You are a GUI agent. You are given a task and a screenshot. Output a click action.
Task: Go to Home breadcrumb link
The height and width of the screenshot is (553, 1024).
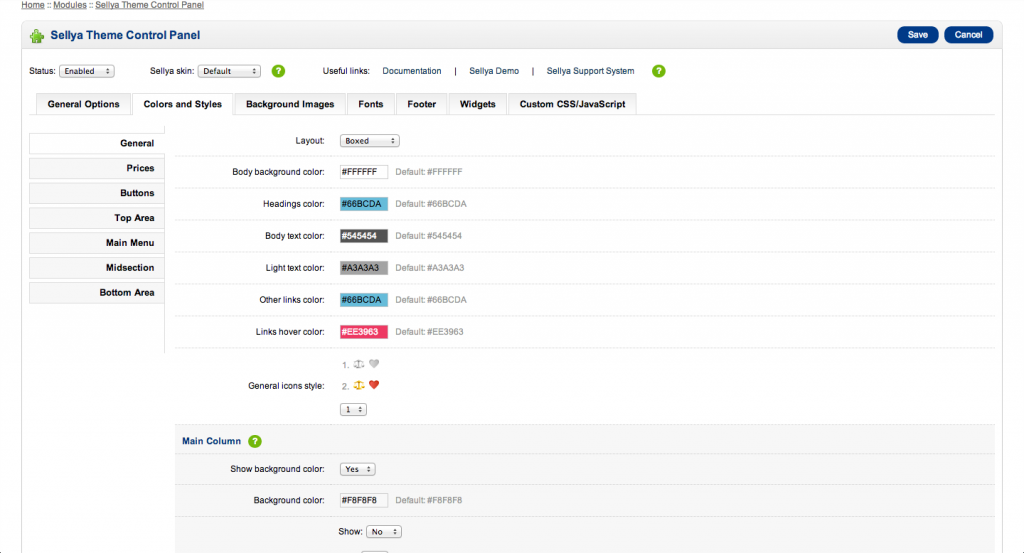33,5
